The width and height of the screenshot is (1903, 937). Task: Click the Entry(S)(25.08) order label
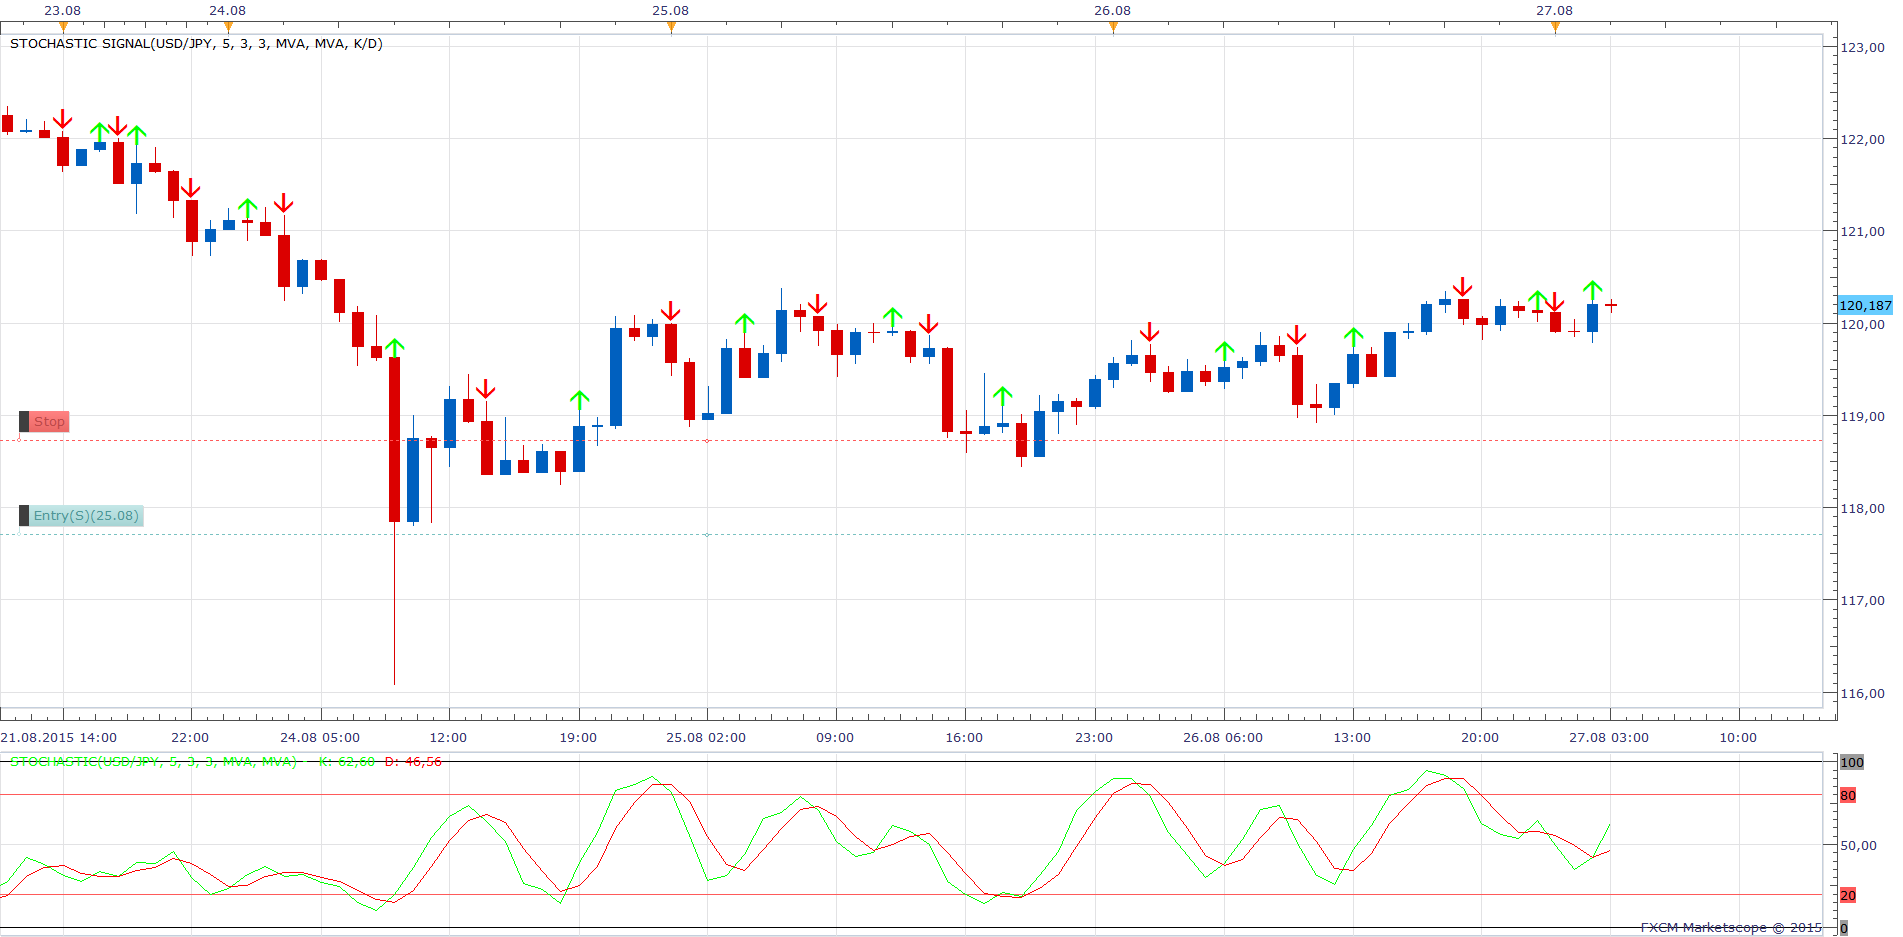coord(86,516)
